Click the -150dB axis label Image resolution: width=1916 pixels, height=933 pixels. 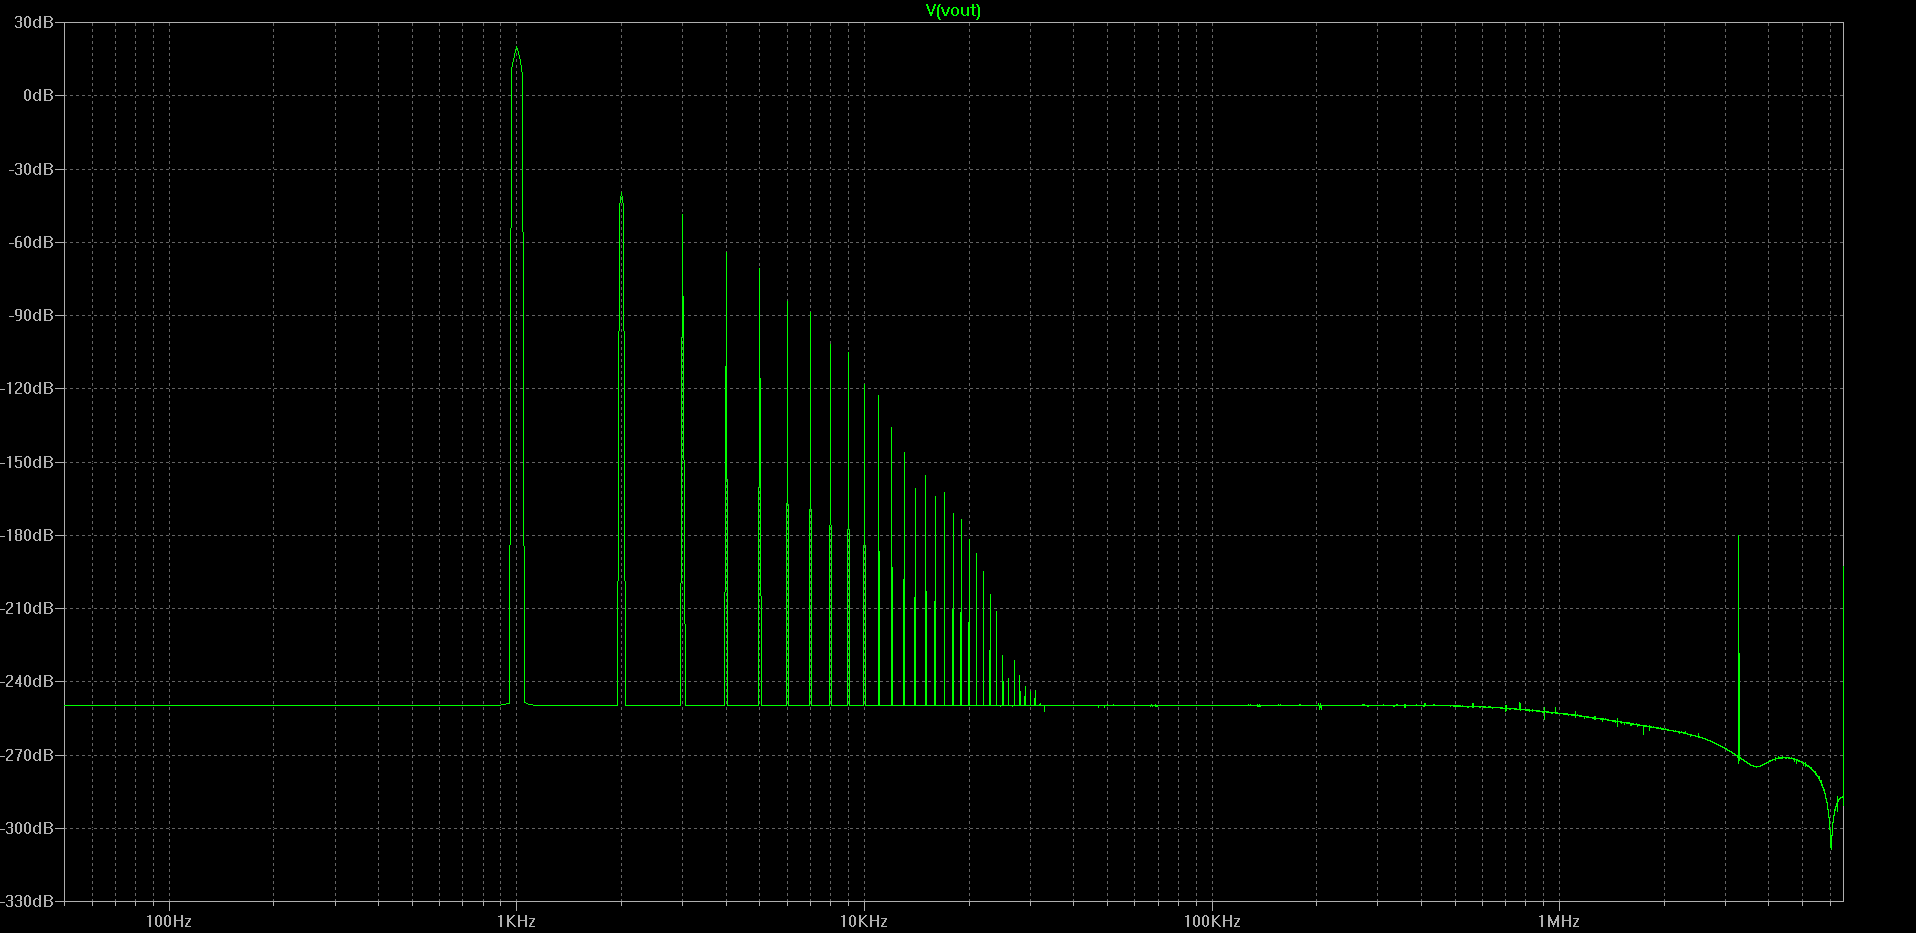(28, 462)
